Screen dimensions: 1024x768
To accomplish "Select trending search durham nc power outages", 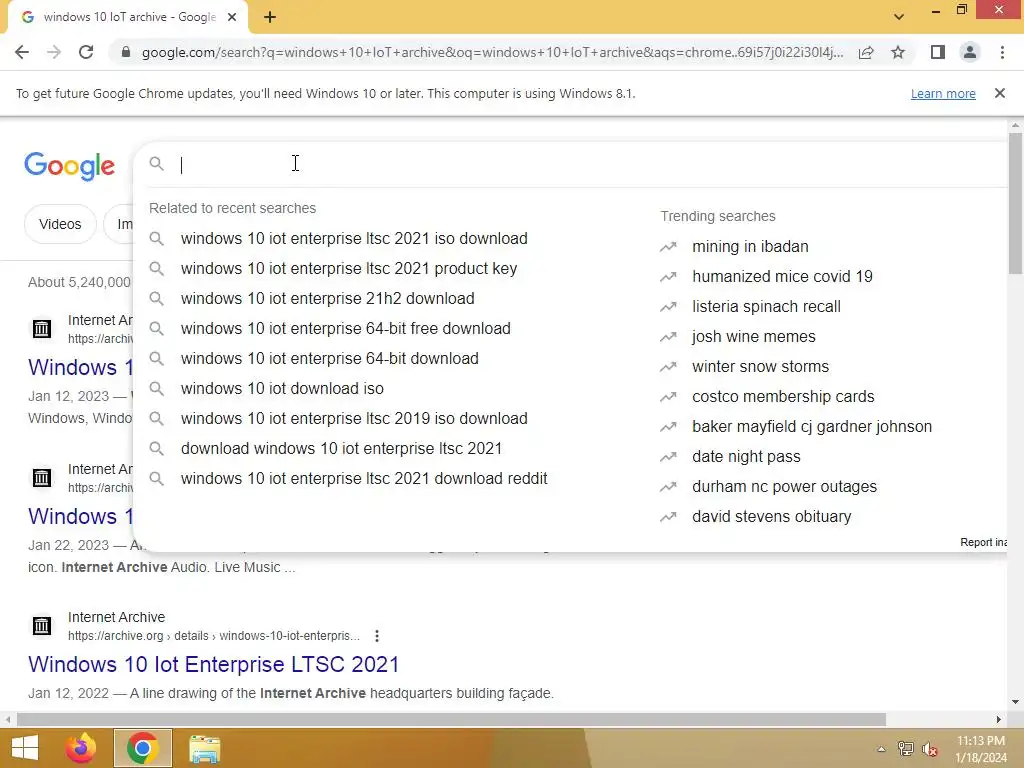I will [784, 487].
